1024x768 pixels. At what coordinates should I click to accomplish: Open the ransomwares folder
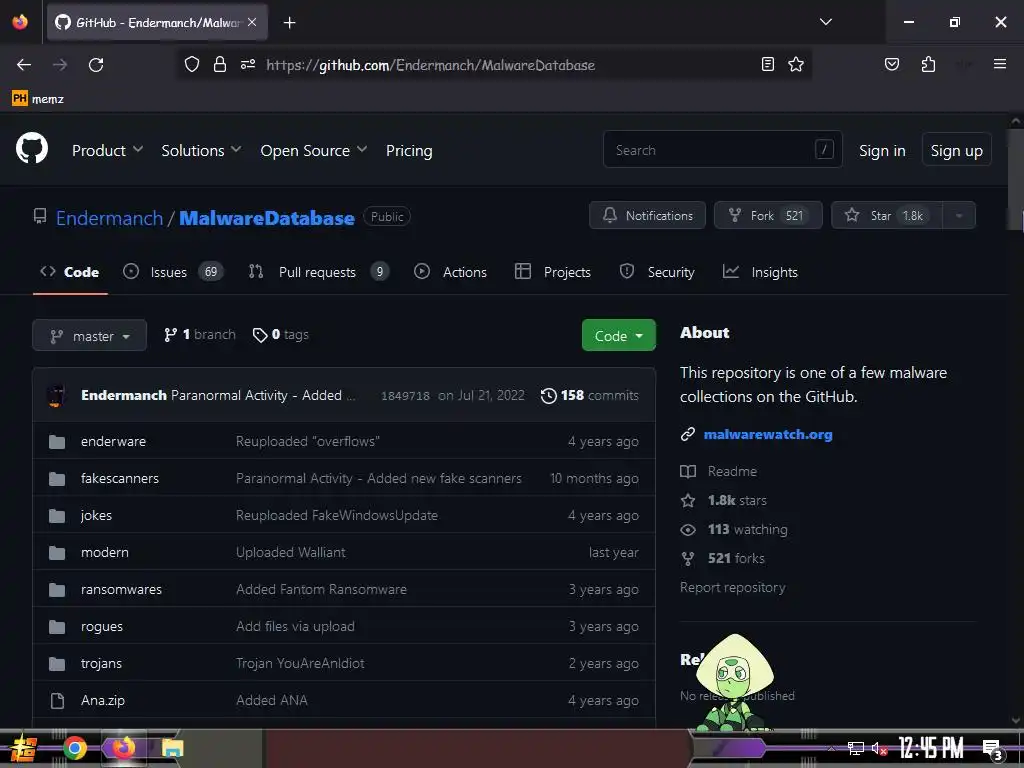(121, 590)
